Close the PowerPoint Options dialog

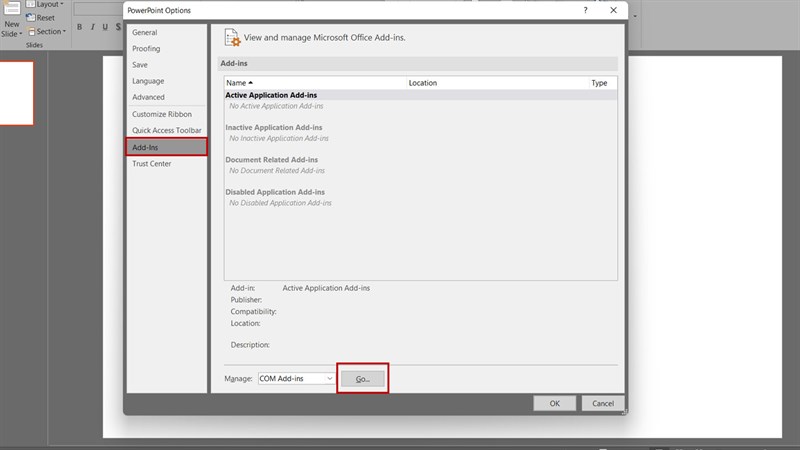(613, 10)
